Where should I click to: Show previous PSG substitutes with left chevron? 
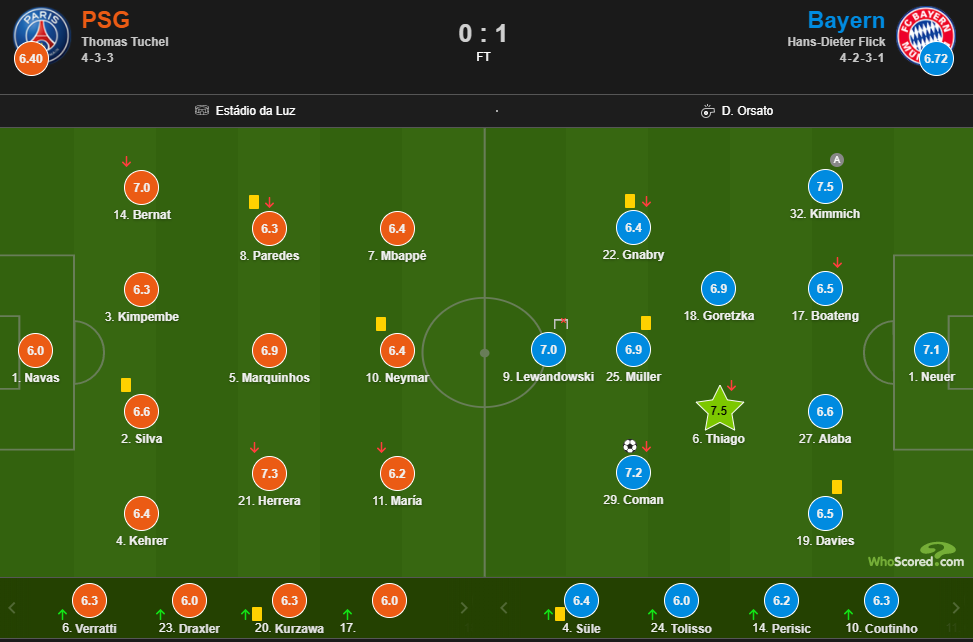[x=12, y=608]
